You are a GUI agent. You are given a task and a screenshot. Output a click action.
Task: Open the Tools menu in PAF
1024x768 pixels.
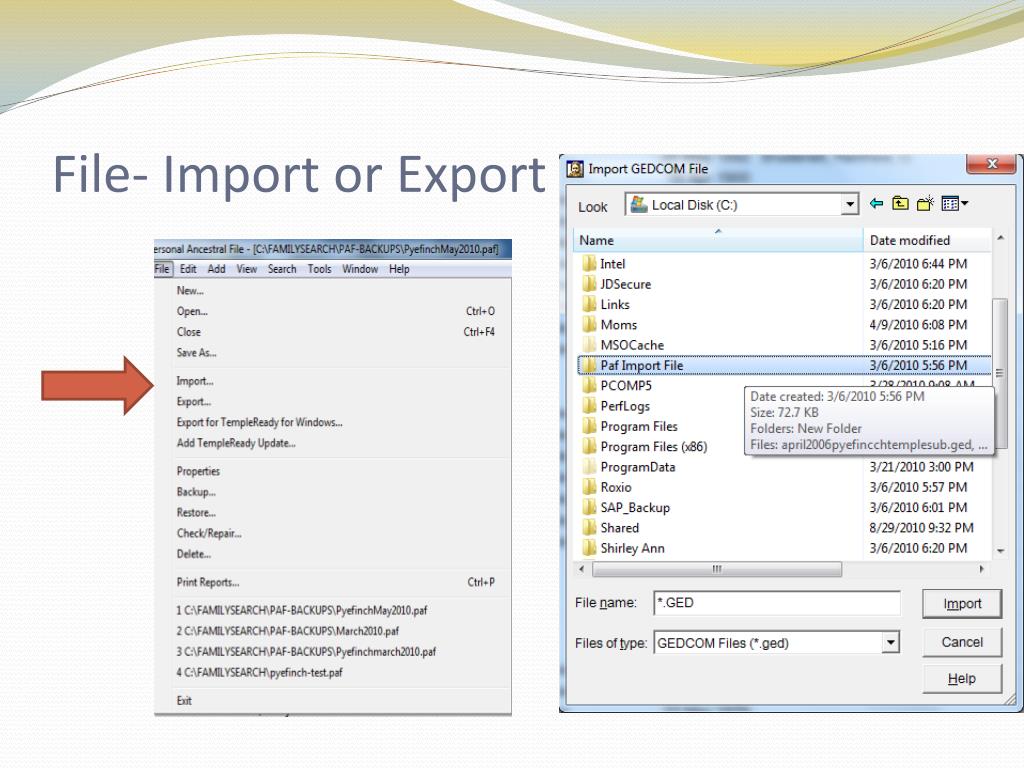(x=319, y=269)
